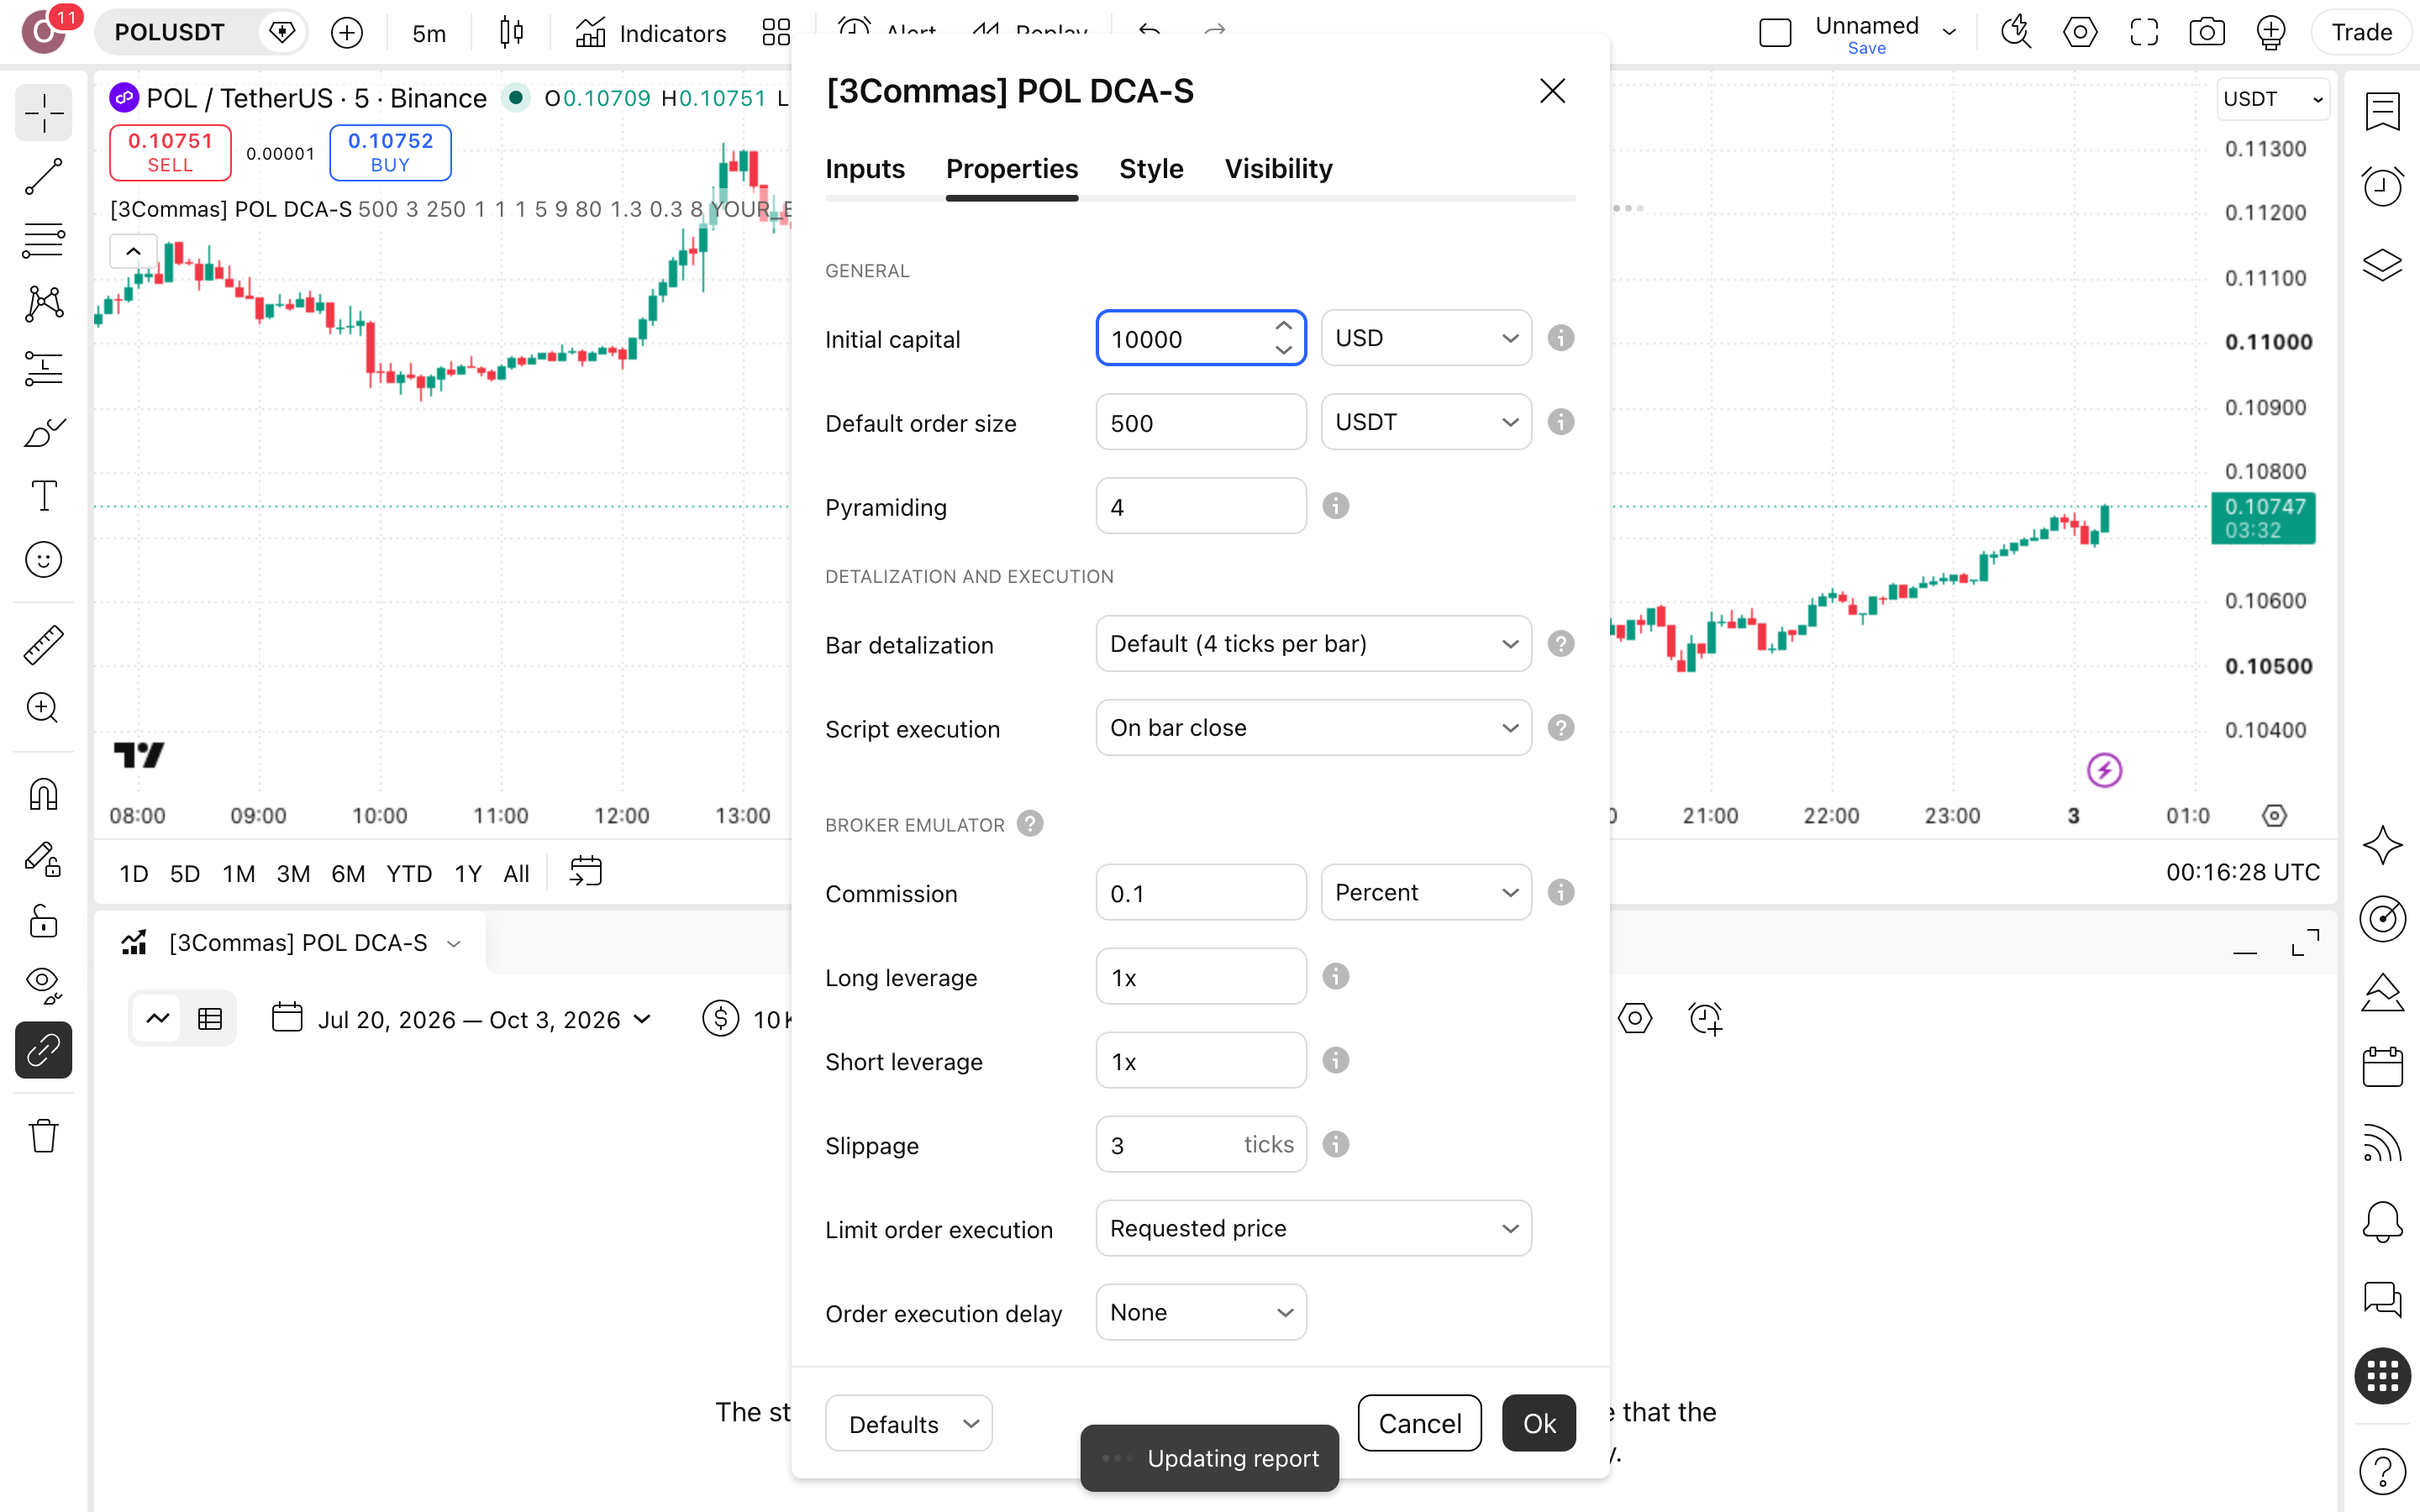Switch to the Inputs tab
Screen dimensions: 2420x1512
(x=865, y=169)
